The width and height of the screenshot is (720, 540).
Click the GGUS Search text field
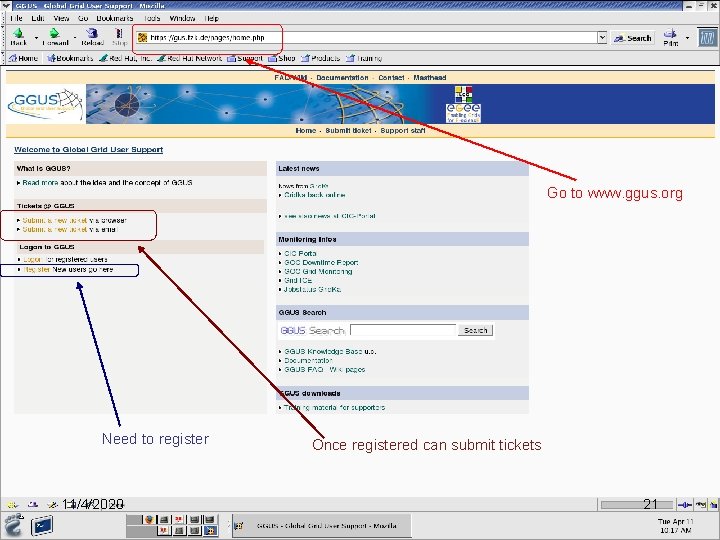tap(403, 330)
